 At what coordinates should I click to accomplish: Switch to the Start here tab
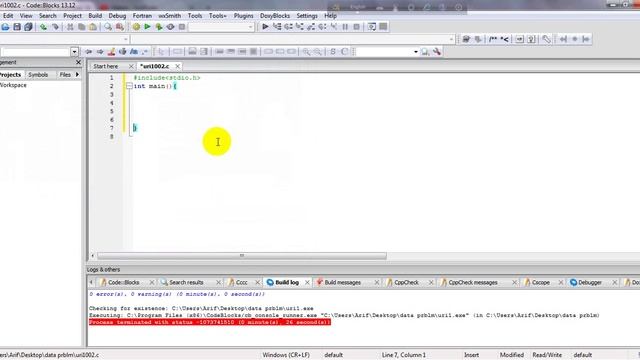point(105,66)
